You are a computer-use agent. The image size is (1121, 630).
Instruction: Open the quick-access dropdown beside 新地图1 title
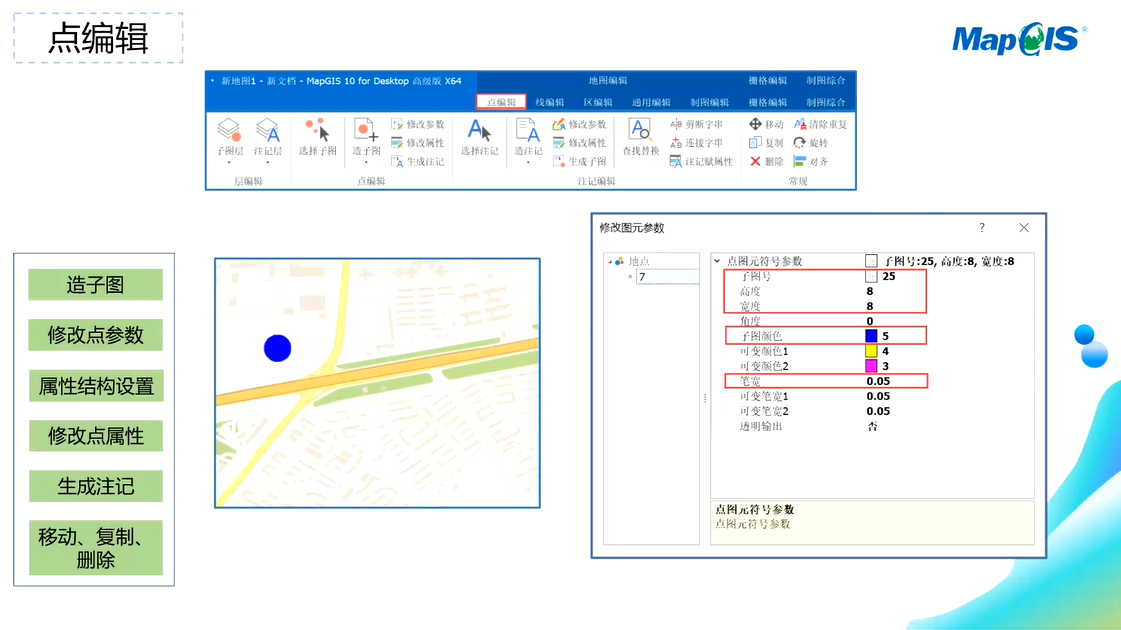(x=212, y=81)
